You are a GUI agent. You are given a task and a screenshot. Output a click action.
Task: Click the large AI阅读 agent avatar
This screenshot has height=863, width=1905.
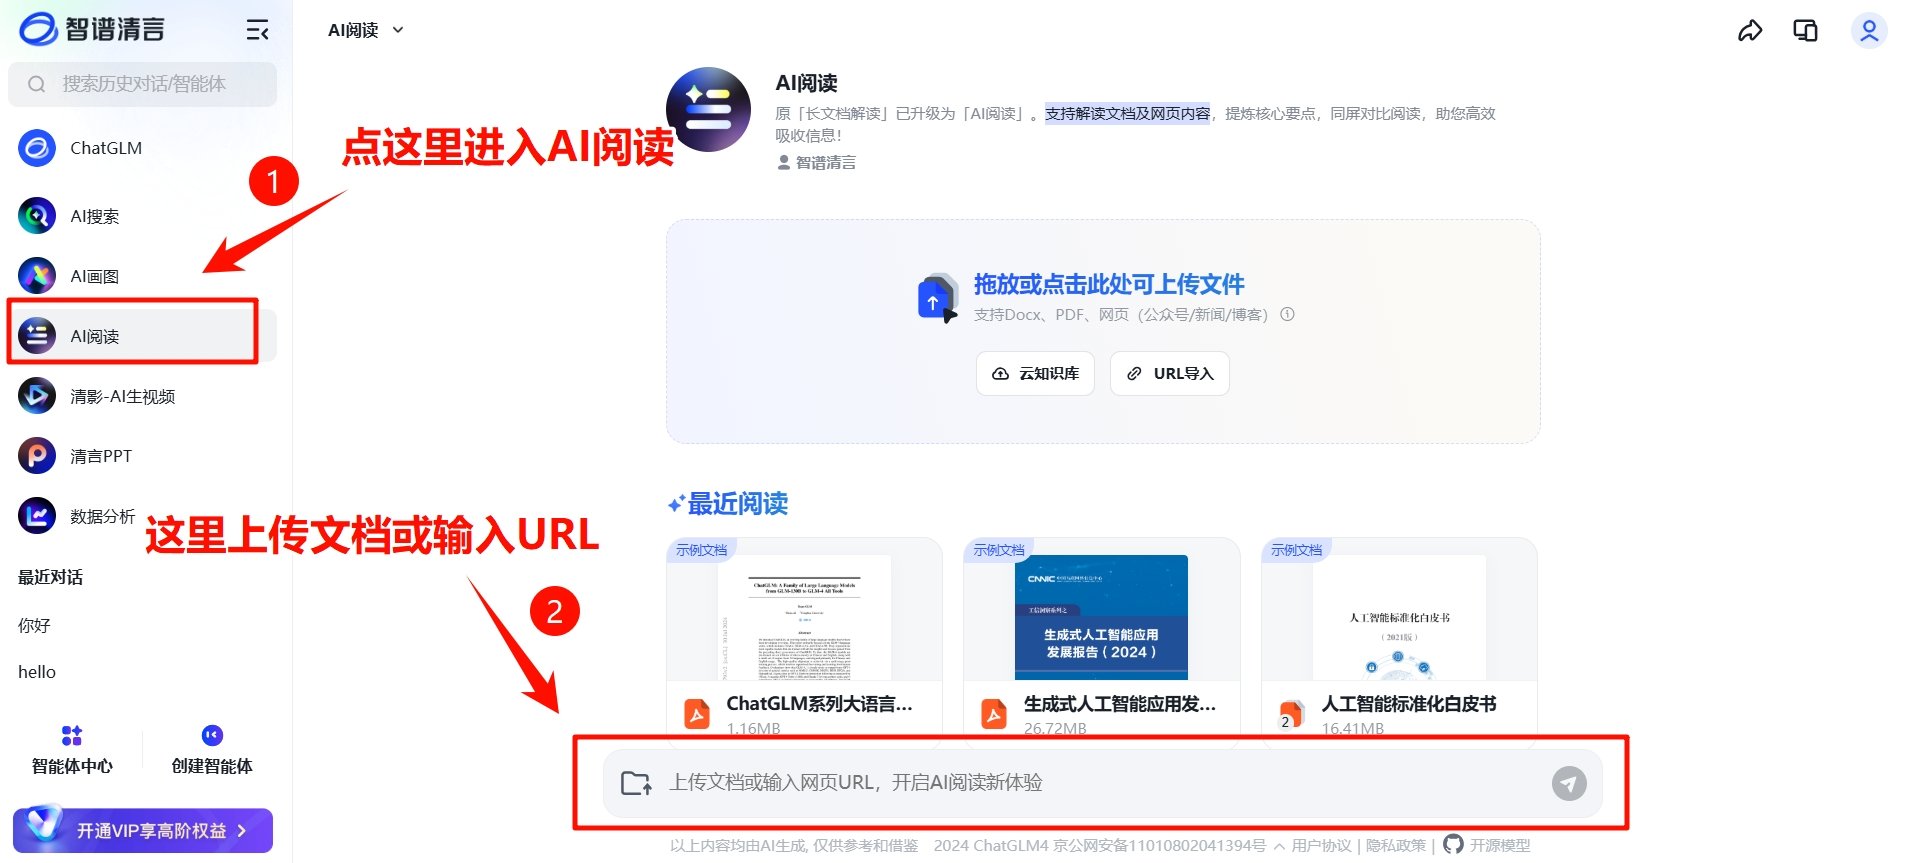[x=709, y=109]
